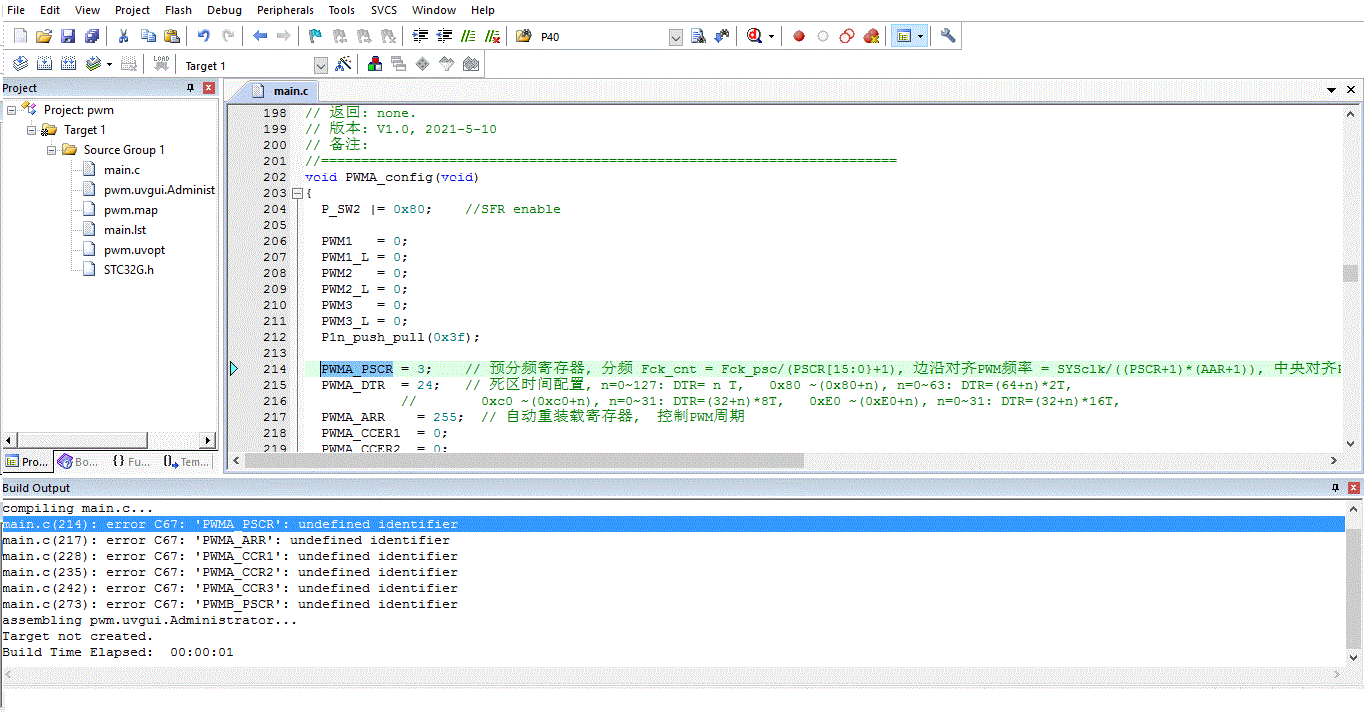
Task: Build the target files
Action: (x=44, y=64)
